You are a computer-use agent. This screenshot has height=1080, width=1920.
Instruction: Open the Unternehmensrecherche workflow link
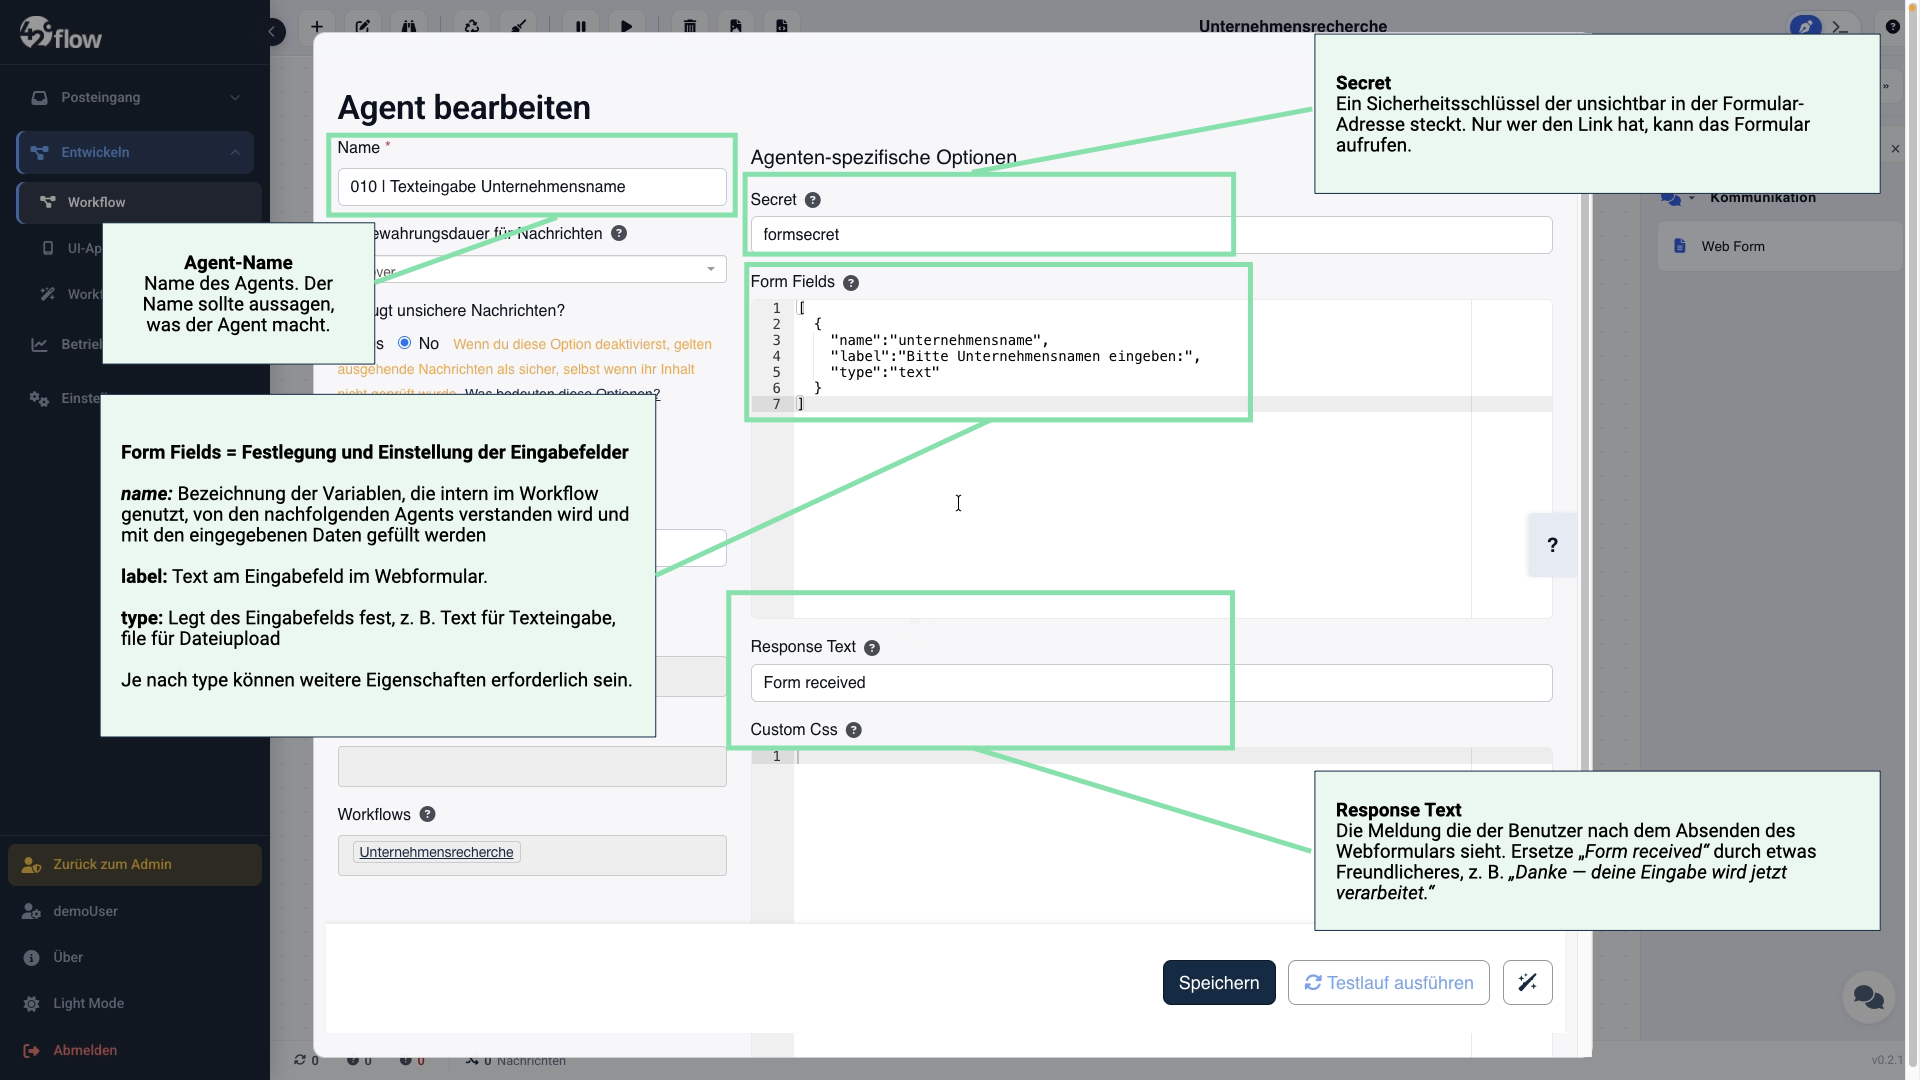(436, 852)
